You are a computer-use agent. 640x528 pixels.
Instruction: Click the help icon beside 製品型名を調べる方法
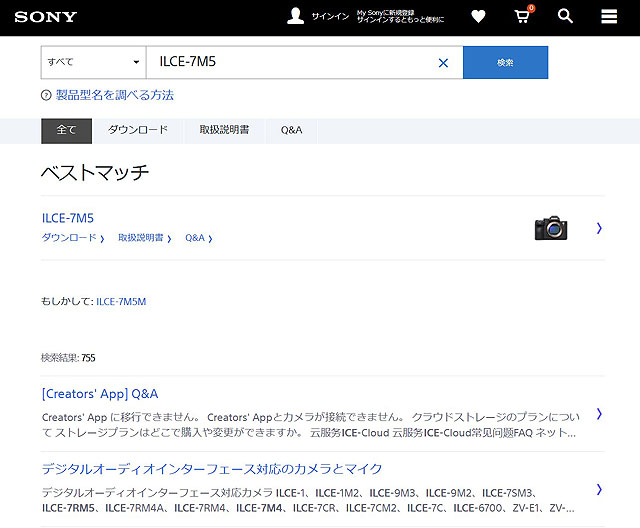46,96
